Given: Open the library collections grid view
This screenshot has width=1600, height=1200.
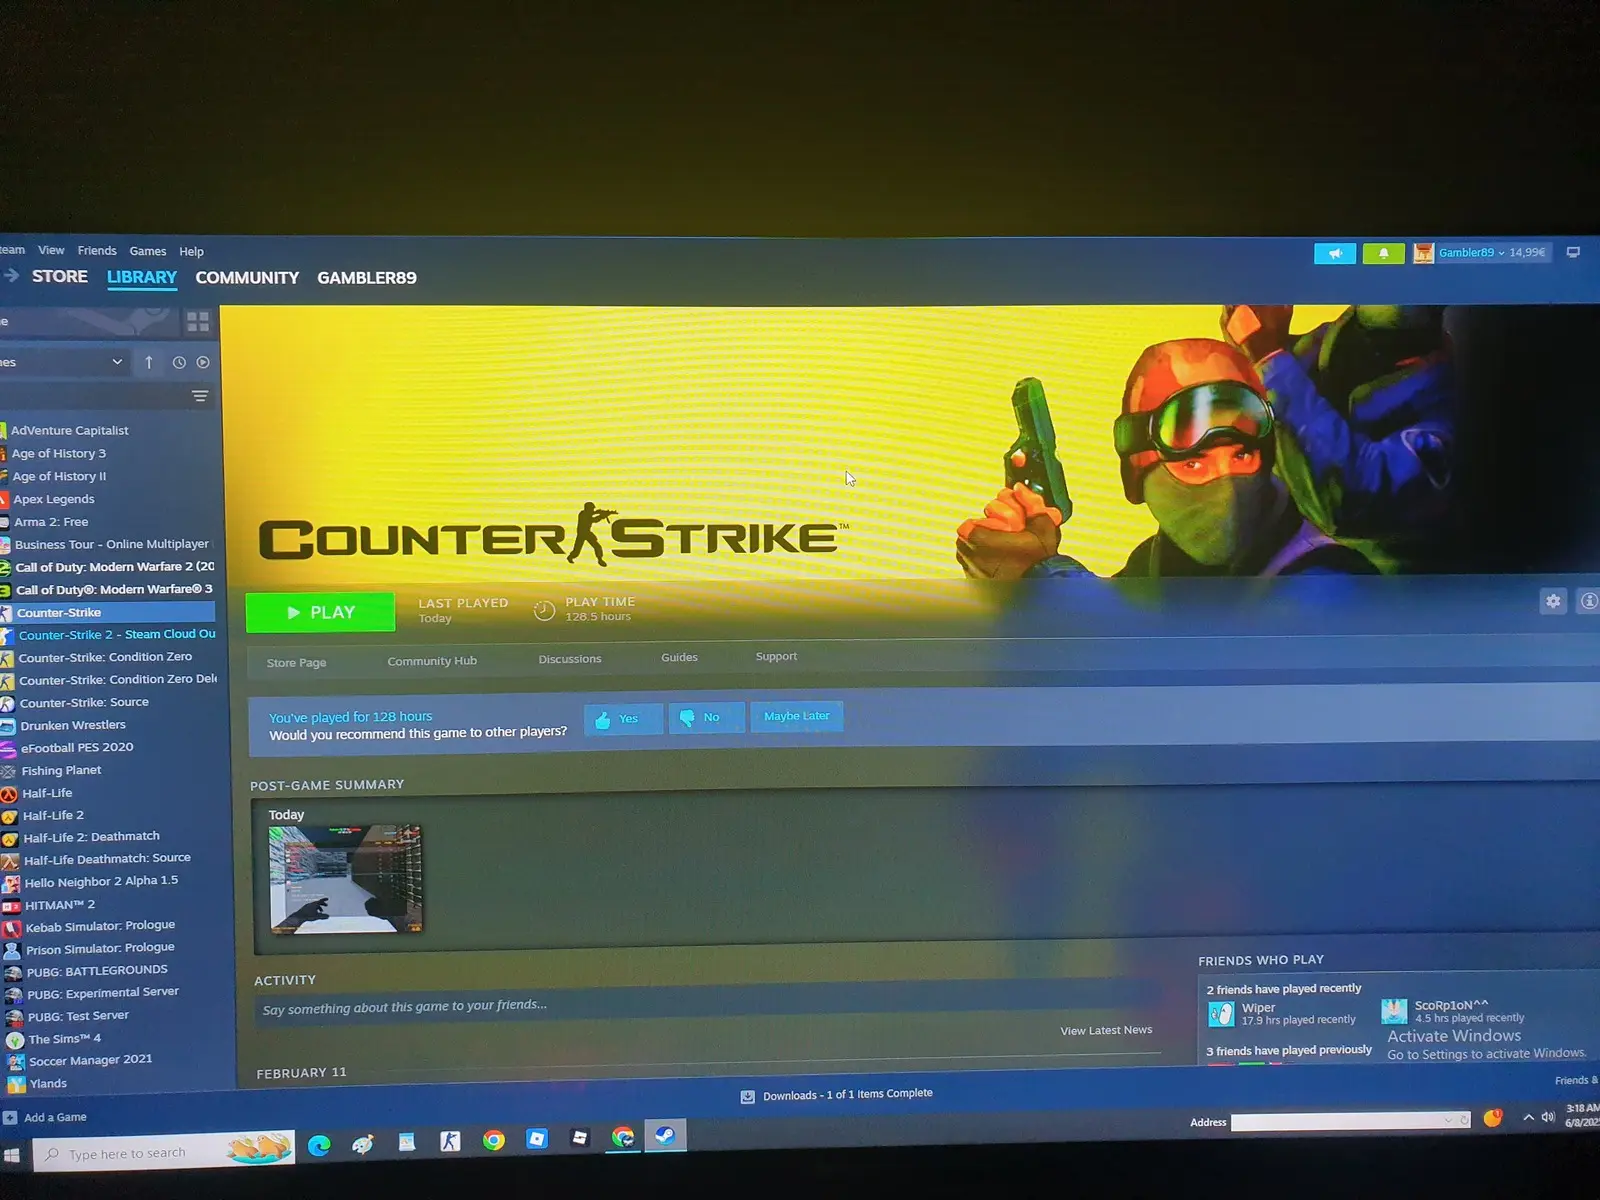Looking at the screenshot, I should (198, 321).
